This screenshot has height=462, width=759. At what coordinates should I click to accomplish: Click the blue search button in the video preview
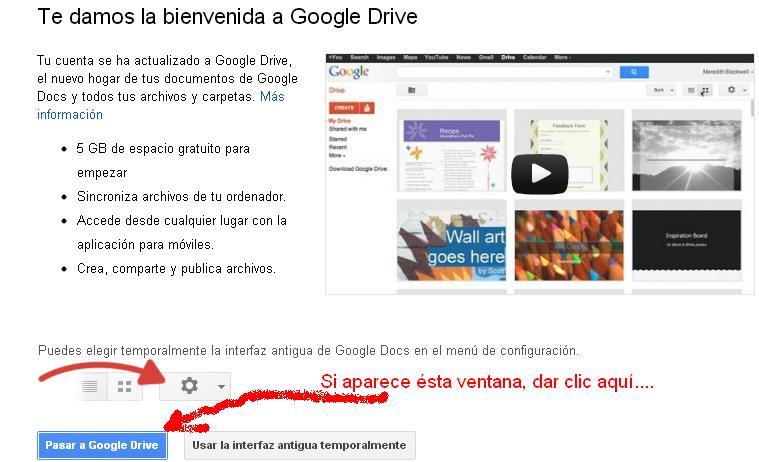(x=634, y=72)
